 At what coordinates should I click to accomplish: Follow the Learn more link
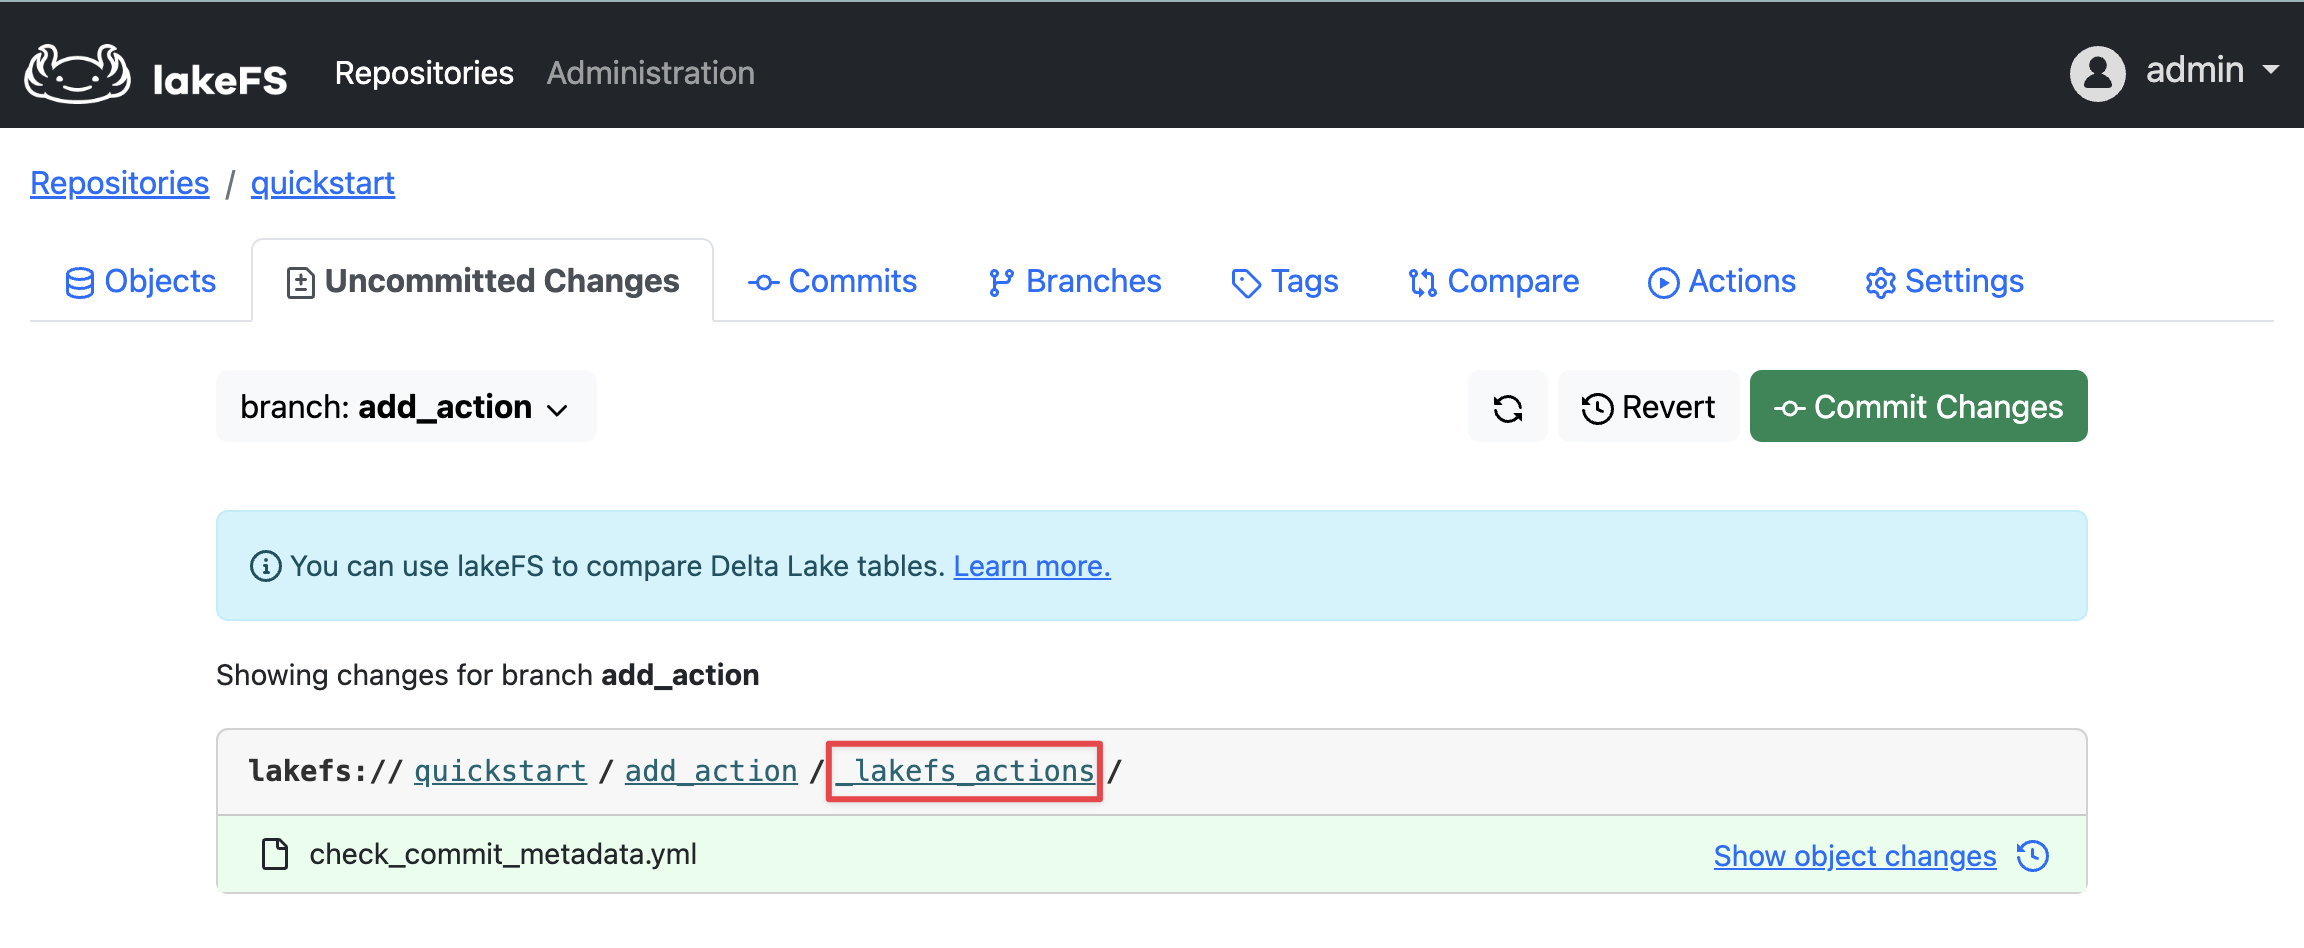1031,565
